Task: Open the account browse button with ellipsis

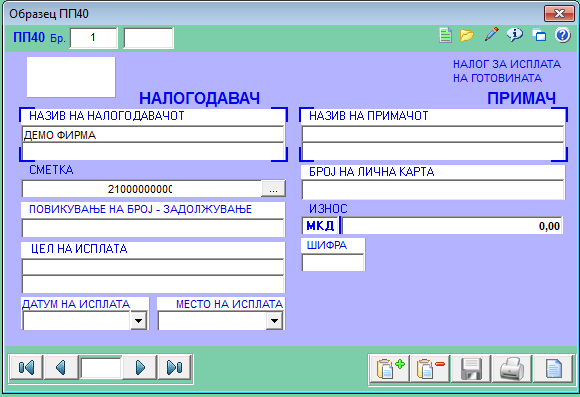Action: tap(273, 189)
